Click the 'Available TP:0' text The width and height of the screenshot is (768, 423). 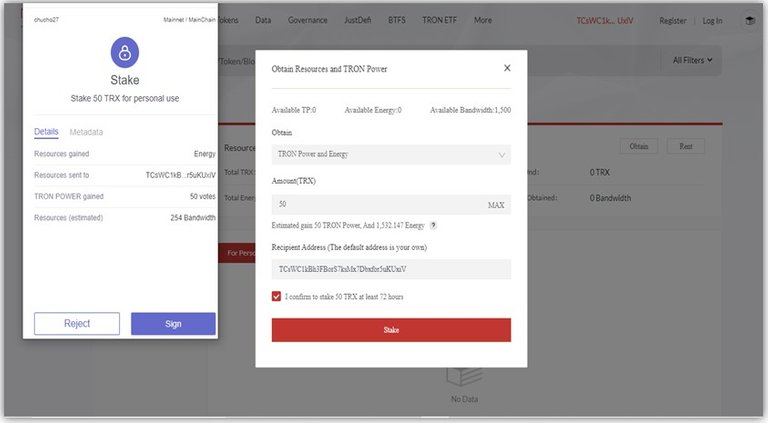tap(294, 110)
